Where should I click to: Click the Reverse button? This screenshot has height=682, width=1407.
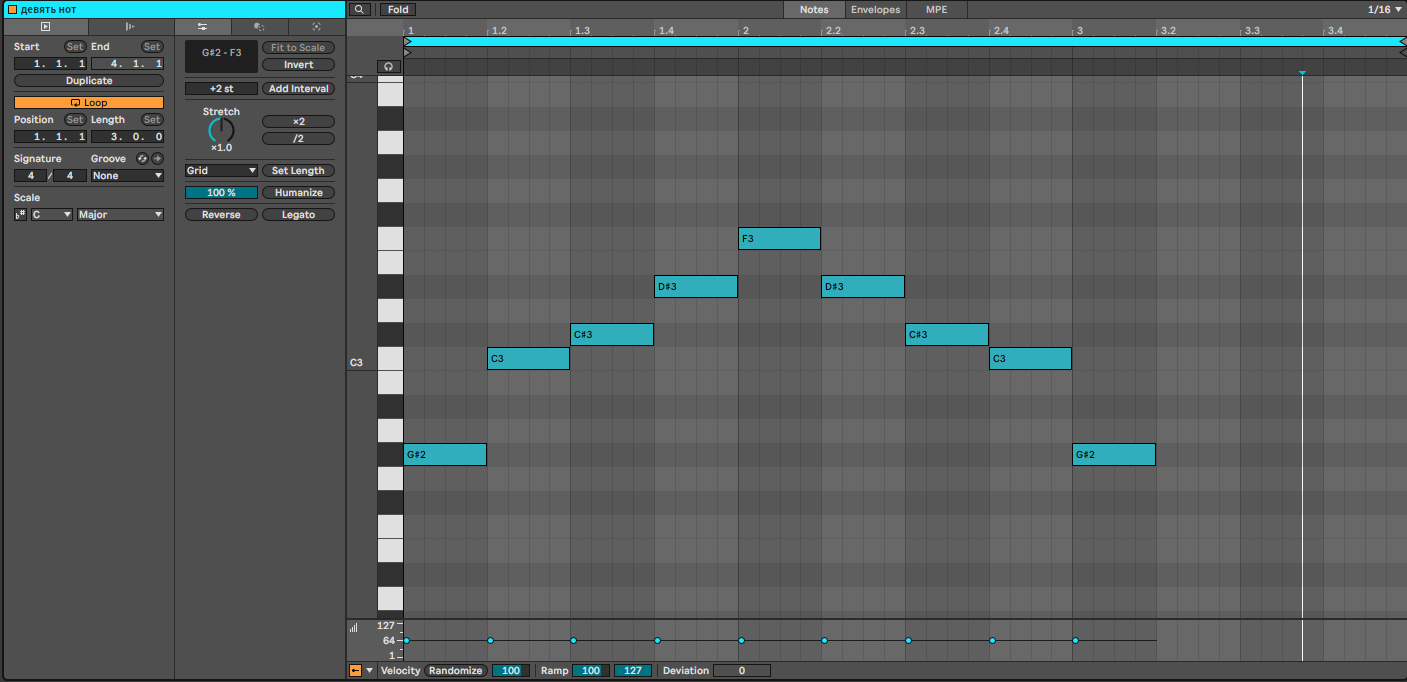click(x=221, y=215)
